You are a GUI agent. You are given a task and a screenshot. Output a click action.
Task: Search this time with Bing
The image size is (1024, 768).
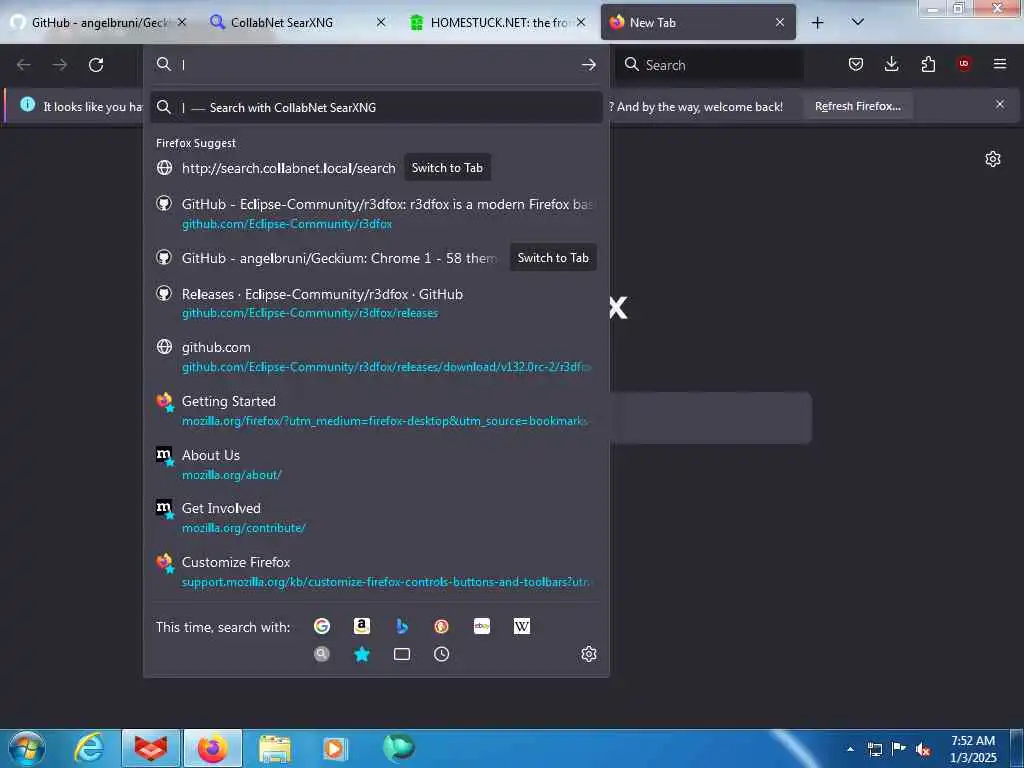[x=402, y=626]
